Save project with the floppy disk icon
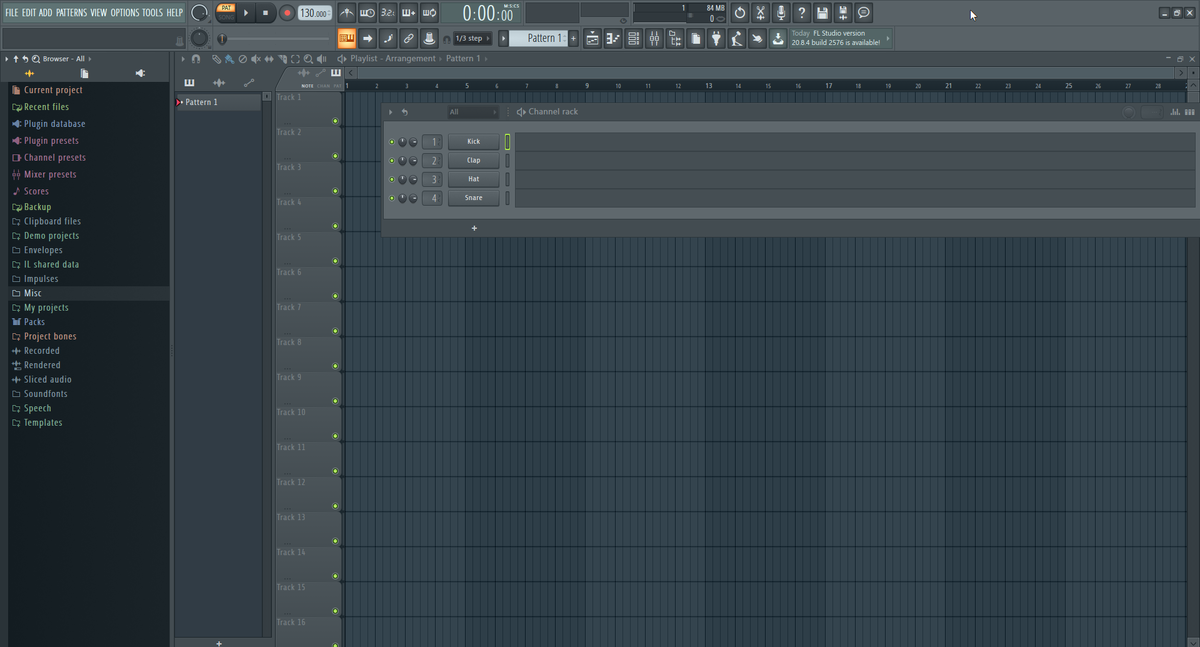Screen dimensions: 1200x647 tap(822, 13)
